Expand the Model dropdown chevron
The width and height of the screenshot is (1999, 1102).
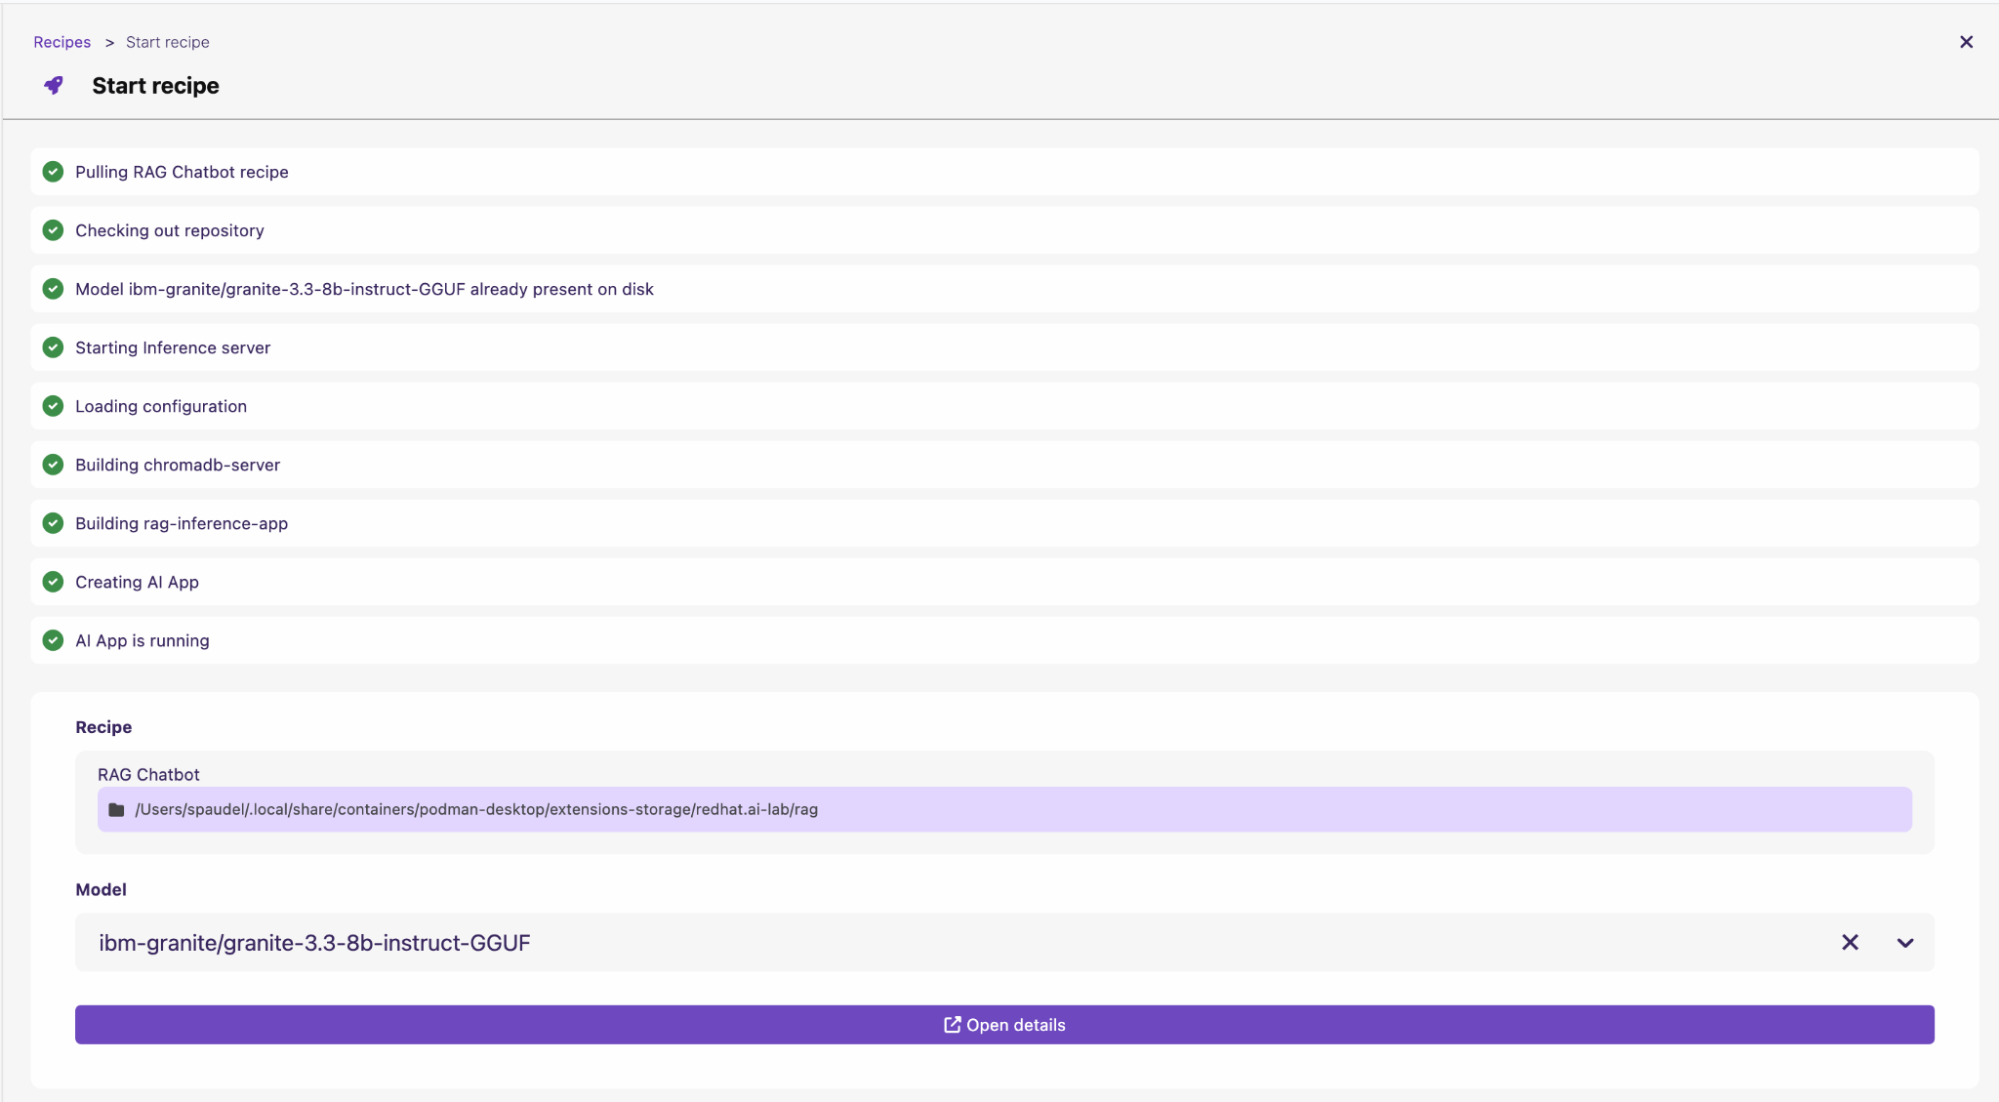[x=1904, y=943]
